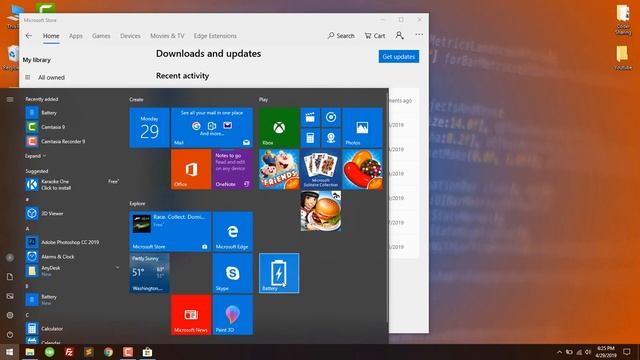640x360 pixels.
Task: Switch to Apps tab in Store
Action: 76,36
